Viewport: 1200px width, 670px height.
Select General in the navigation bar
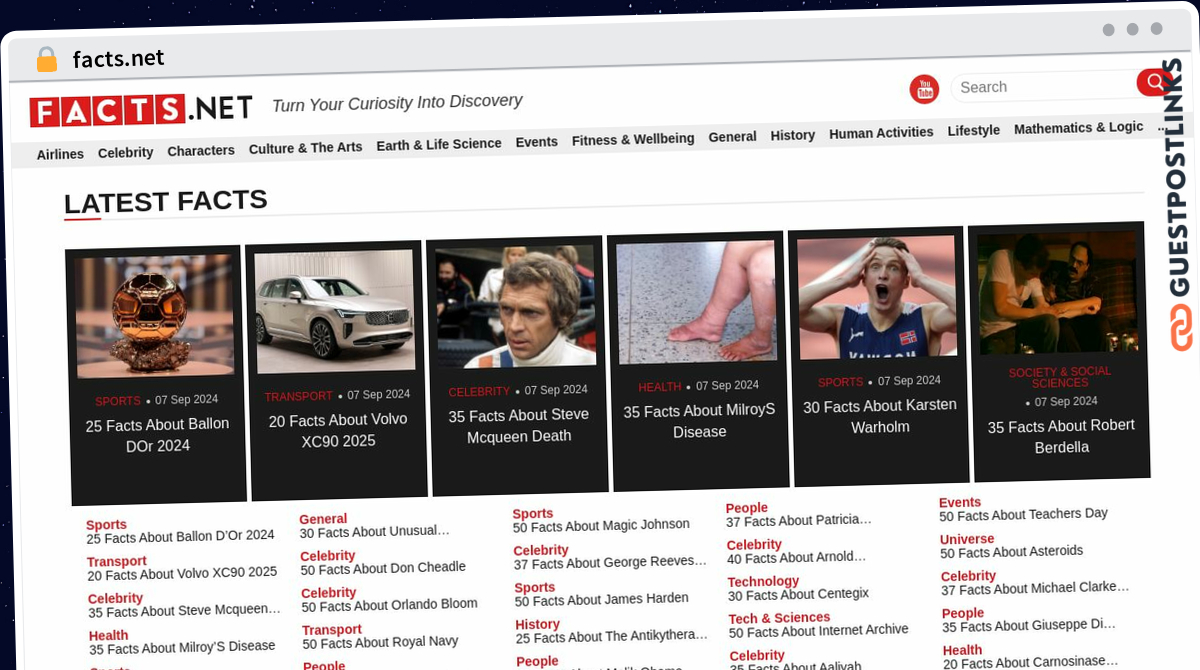click(732, 137)
